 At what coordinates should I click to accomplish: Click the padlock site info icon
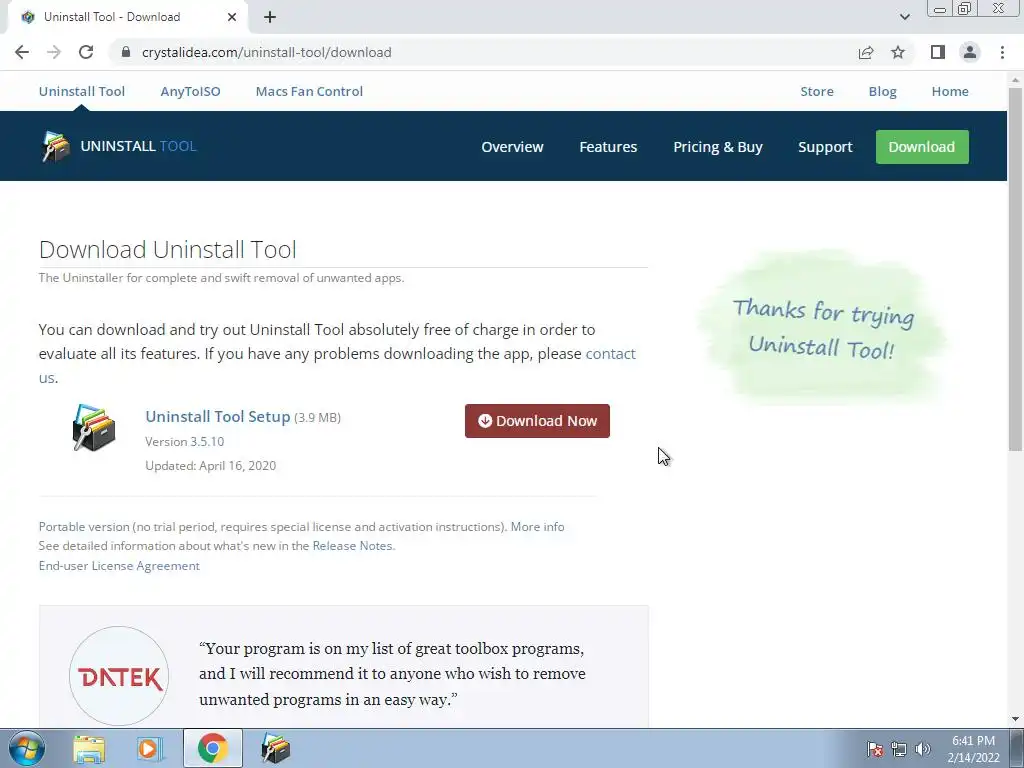126,52
